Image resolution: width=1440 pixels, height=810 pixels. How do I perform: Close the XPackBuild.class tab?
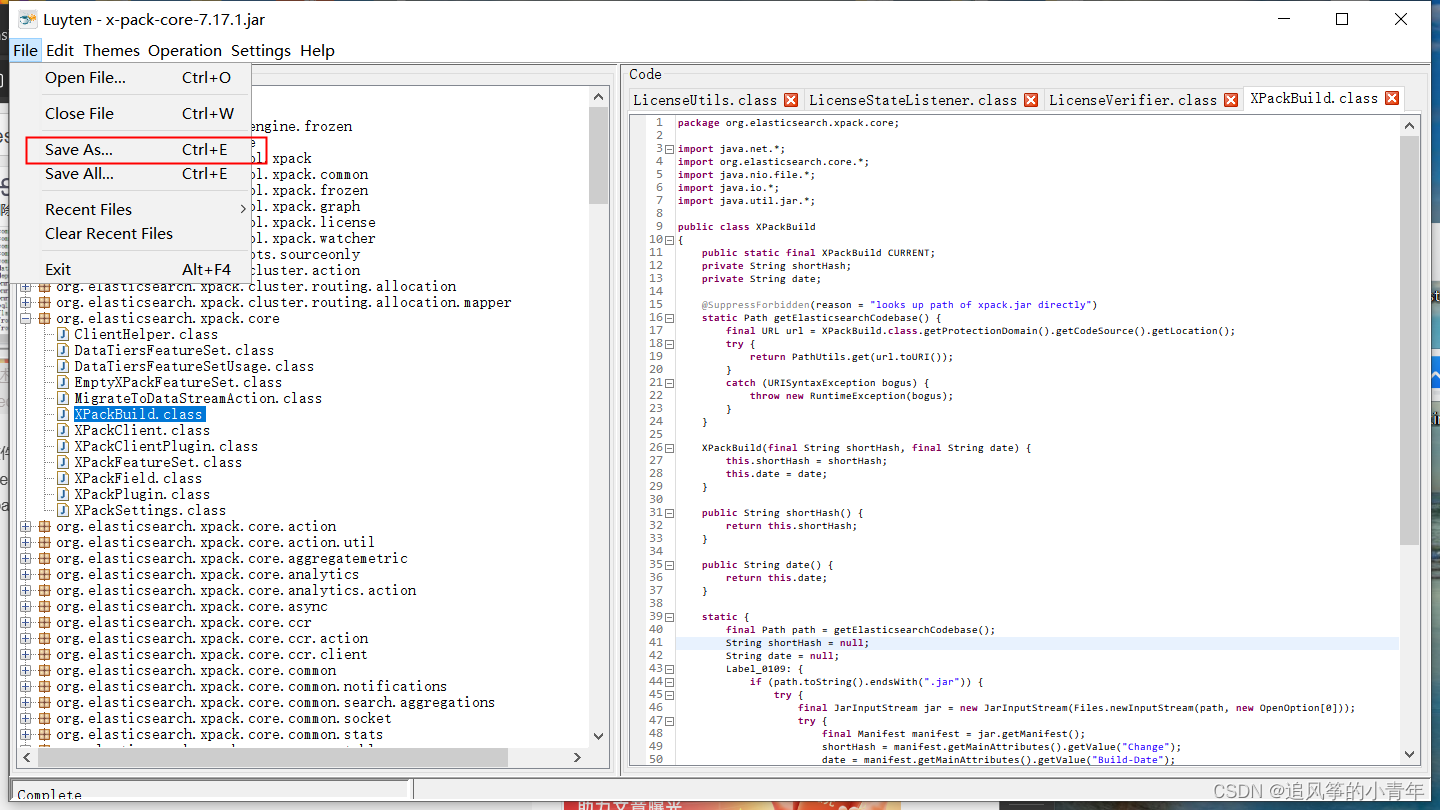[x=1392, y=98]
